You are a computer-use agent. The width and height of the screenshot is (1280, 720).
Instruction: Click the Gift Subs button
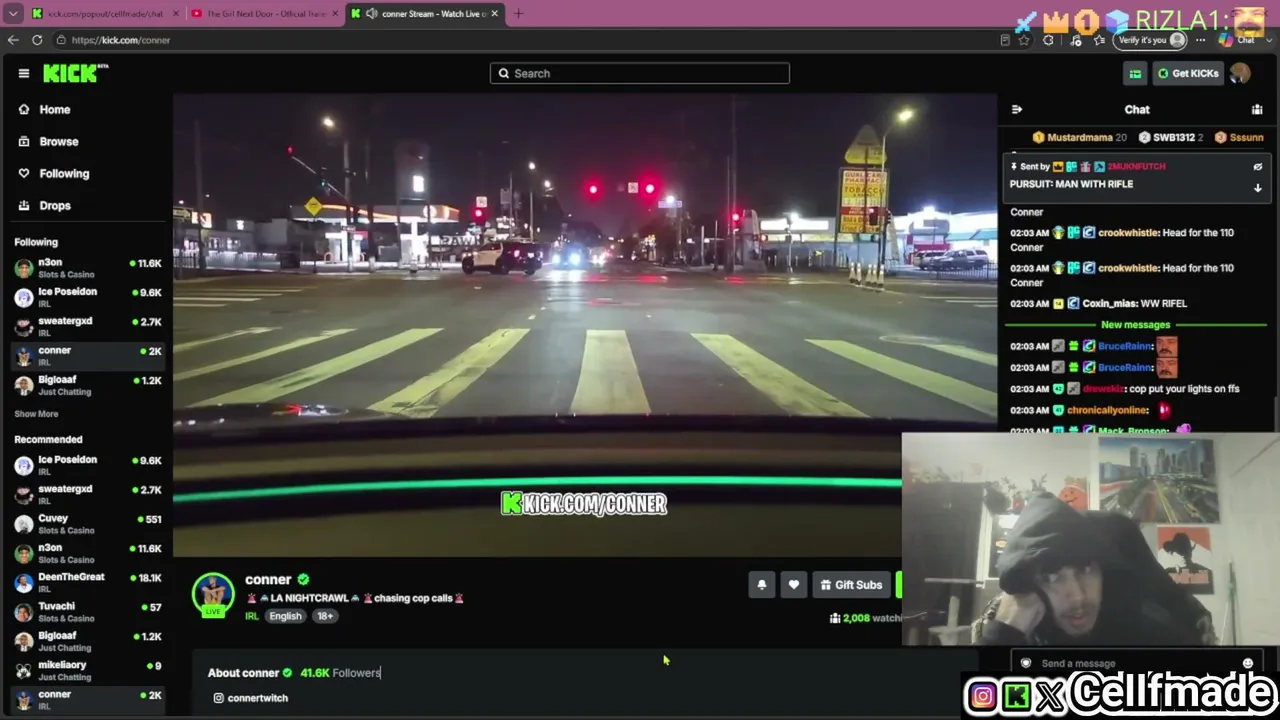tap(851, 585)
